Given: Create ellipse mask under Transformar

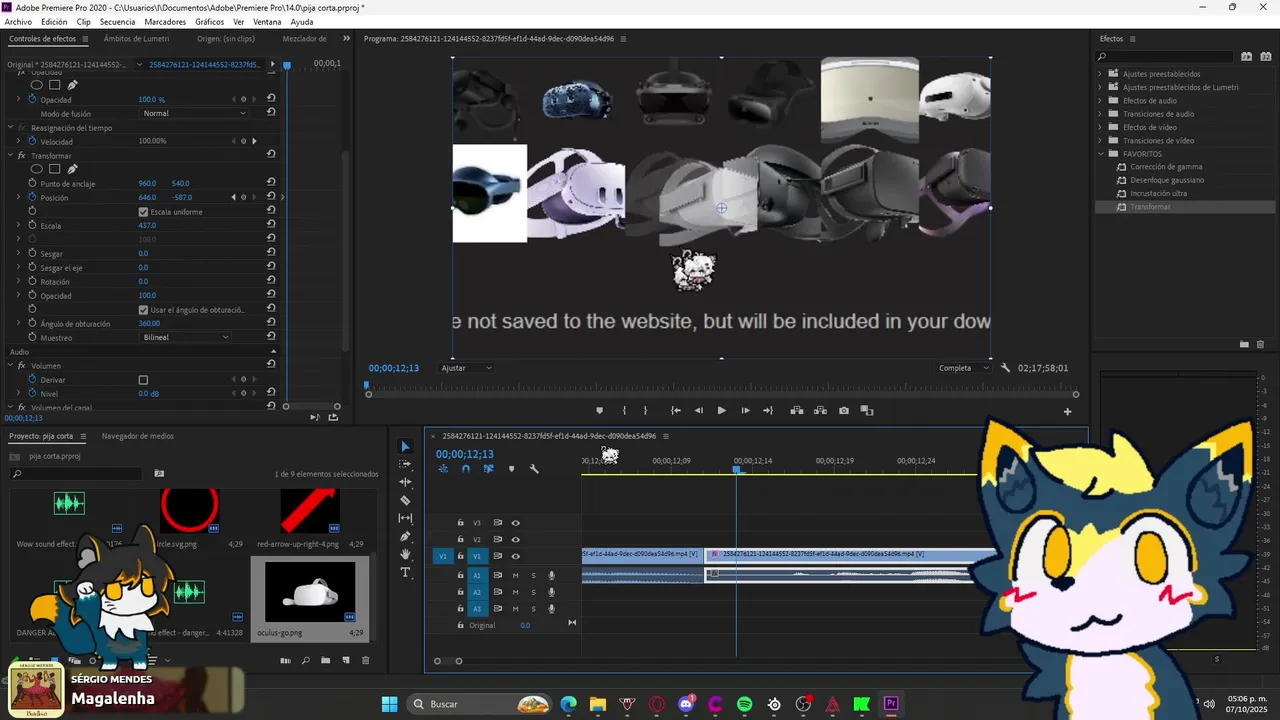Looking at the screenshot, I should pos(37,169).
